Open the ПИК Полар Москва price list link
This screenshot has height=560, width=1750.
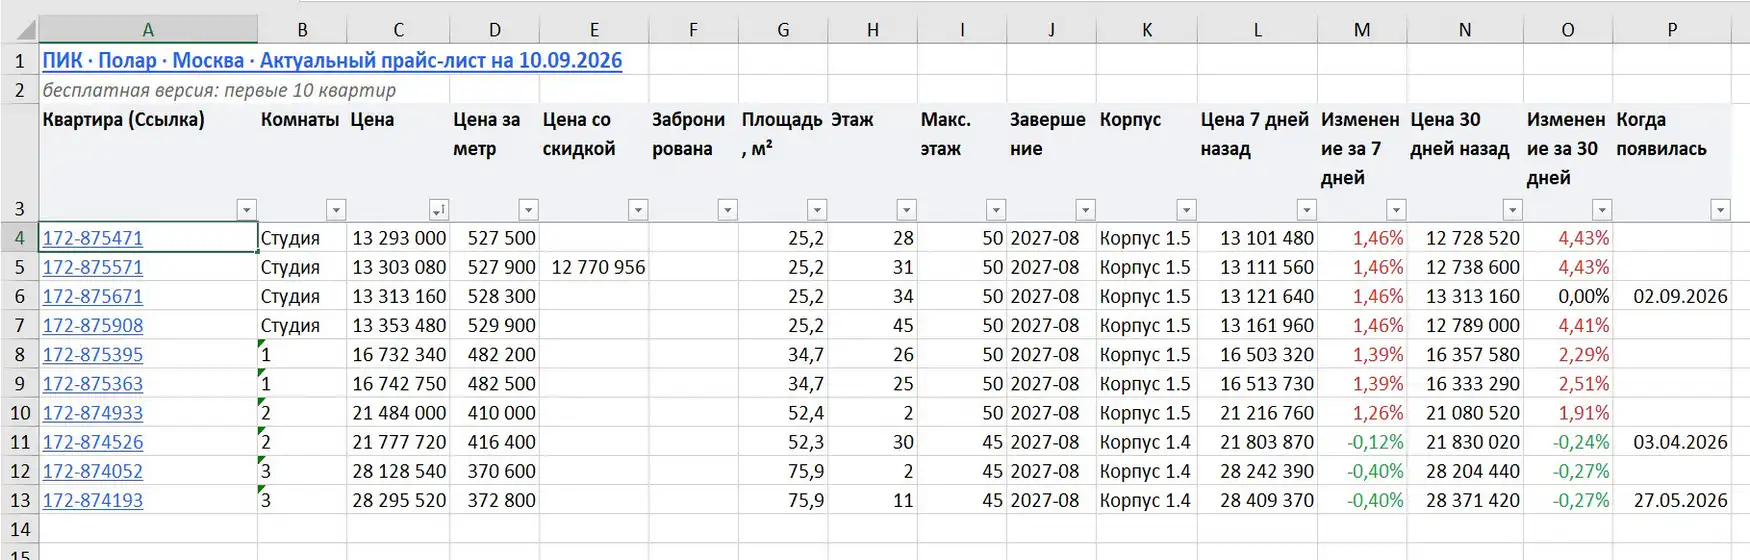tap(332, 60)
